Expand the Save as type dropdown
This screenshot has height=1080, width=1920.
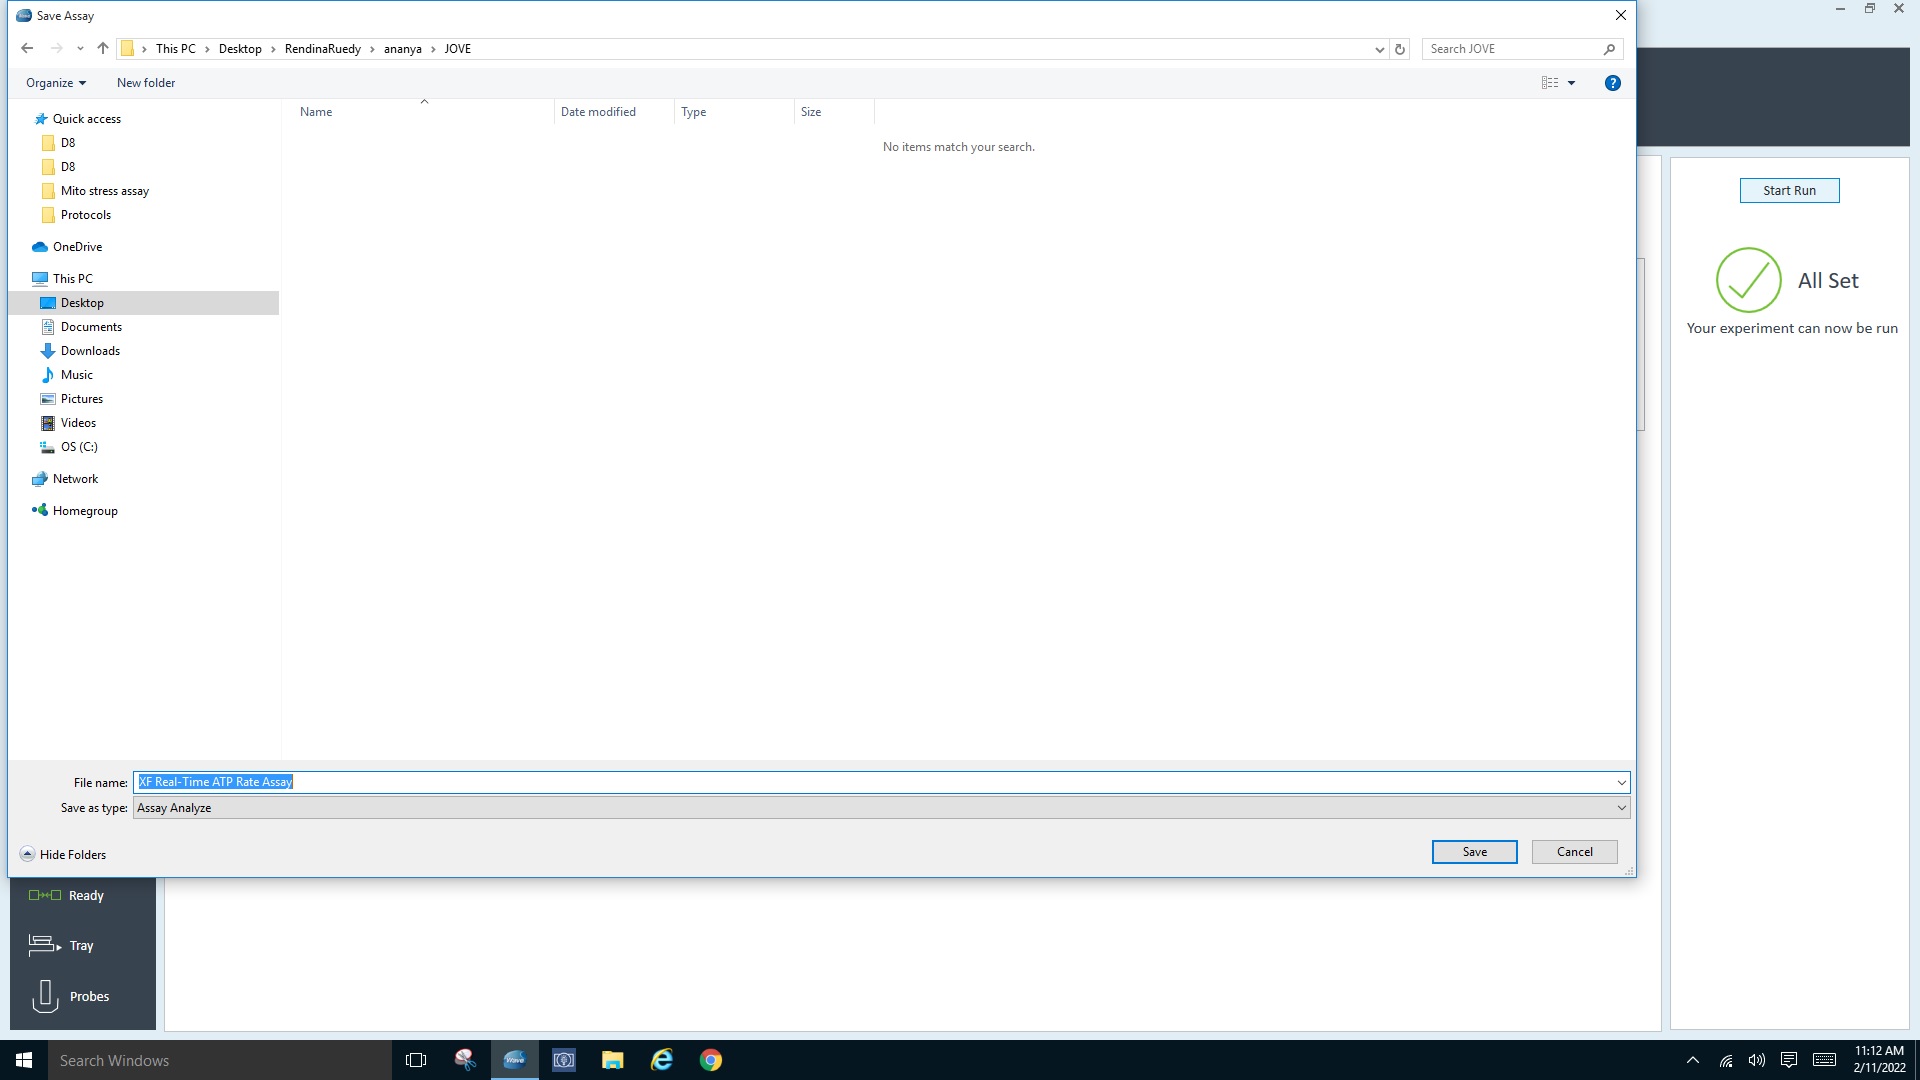(1621, 808)
